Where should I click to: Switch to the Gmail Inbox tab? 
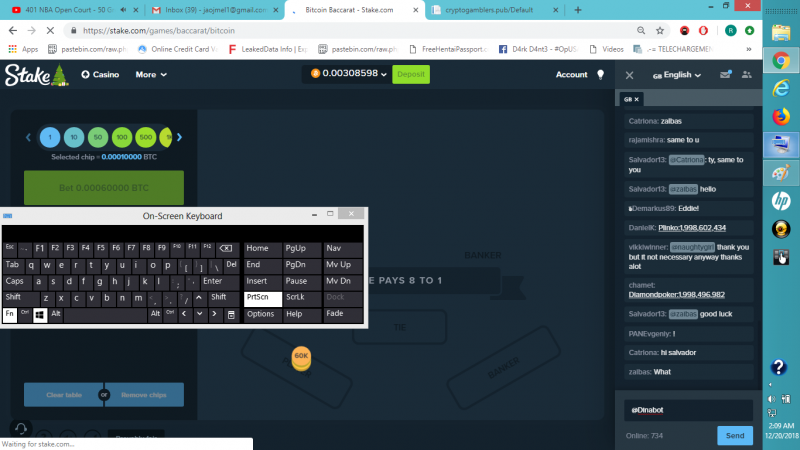(214, 10)
